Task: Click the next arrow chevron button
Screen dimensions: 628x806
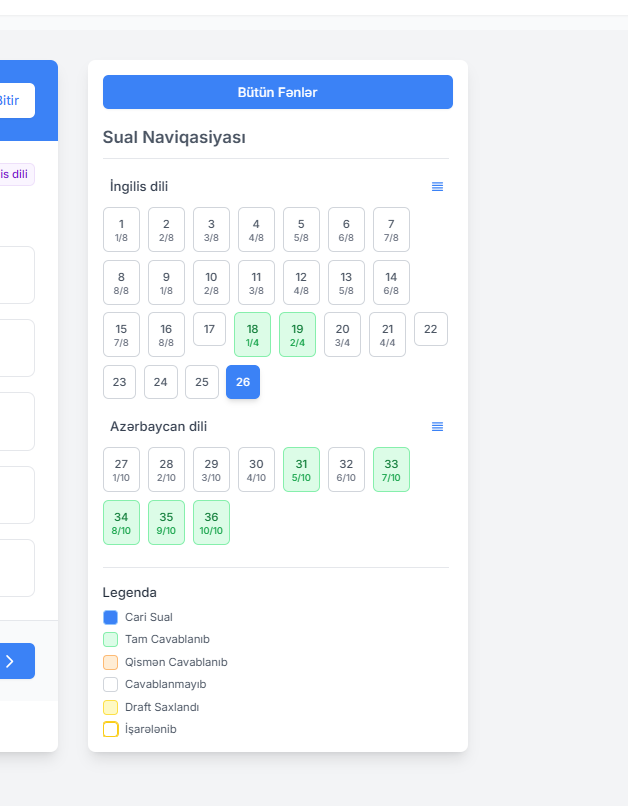Action: (x=11, y=661)
